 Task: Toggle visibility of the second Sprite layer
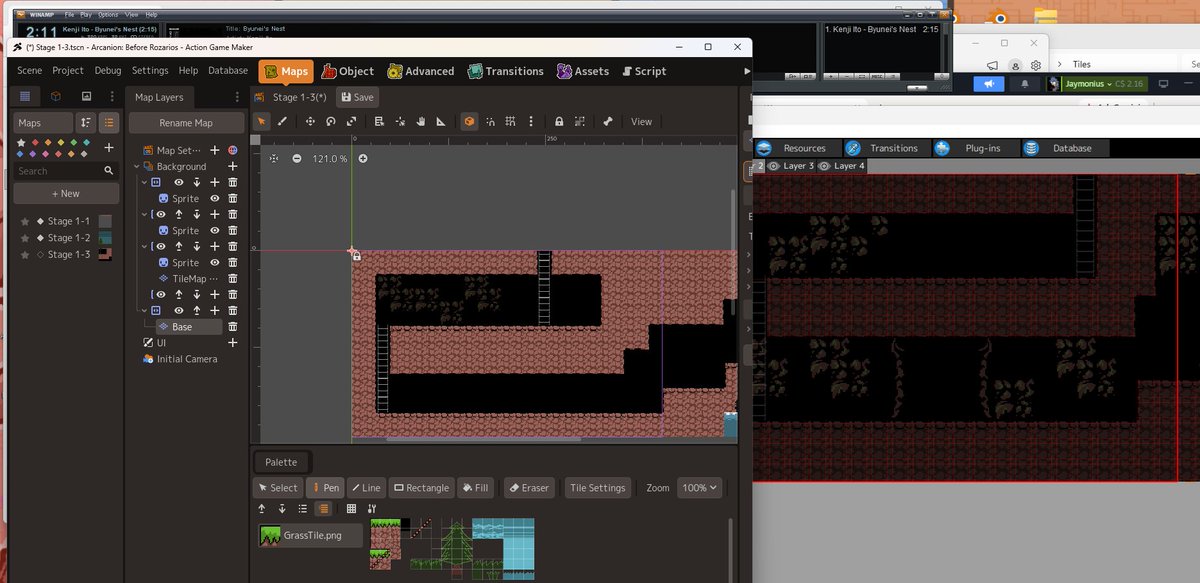214,231
